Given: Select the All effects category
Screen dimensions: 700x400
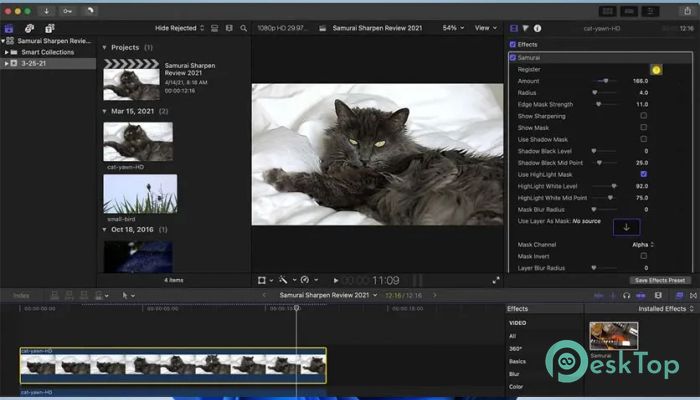Looking at the screenshot, I should click(x=512, y=336).
